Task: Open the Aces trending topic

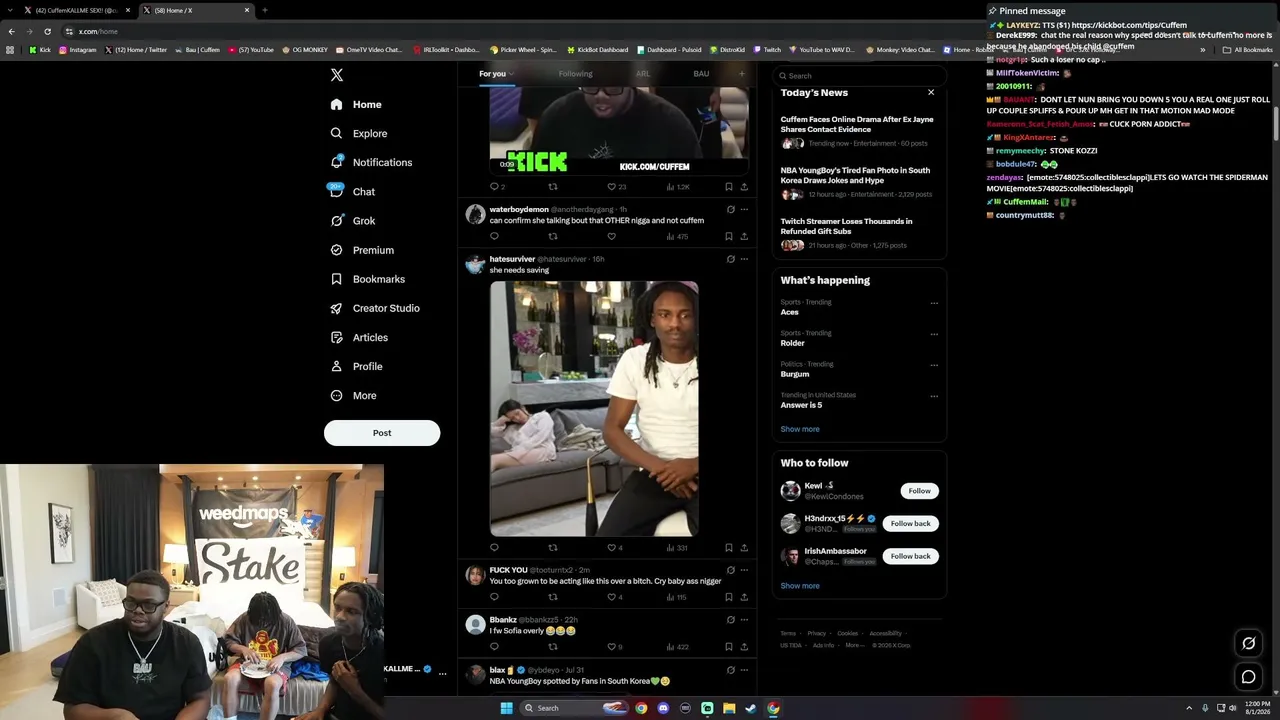Action: point(790,312)
